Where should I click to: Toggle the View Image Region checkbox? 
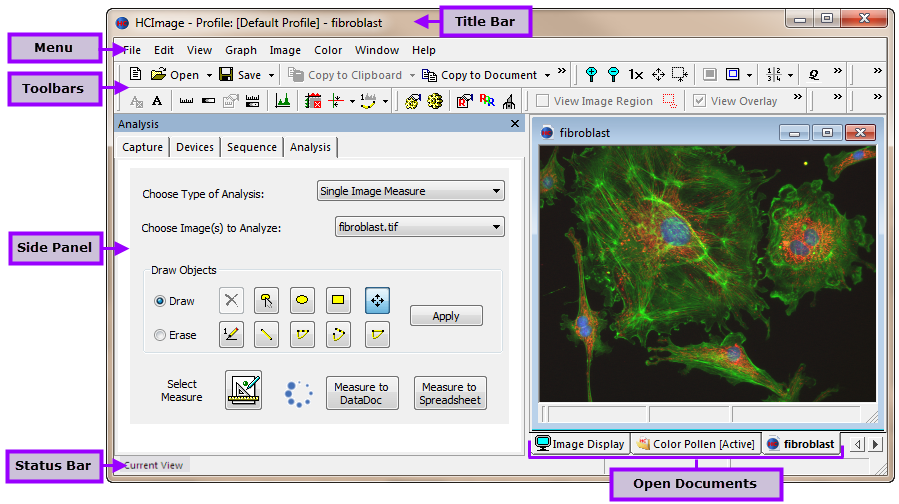point(542,101)
